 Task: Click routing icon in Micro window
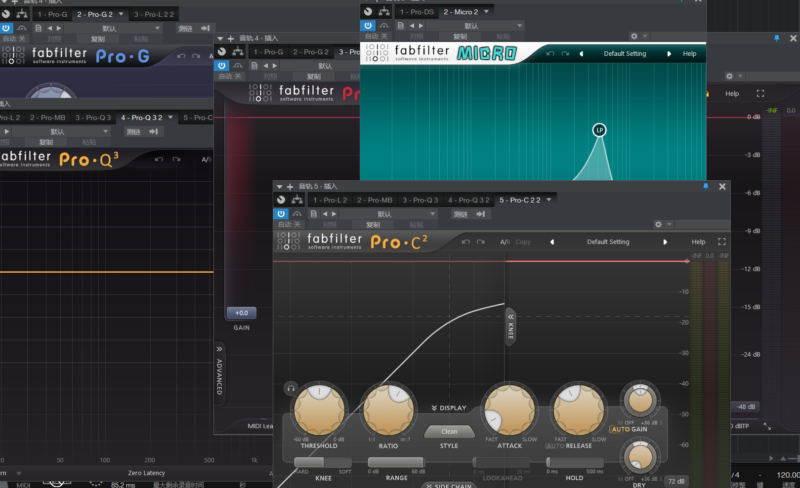tap(384, 11)
